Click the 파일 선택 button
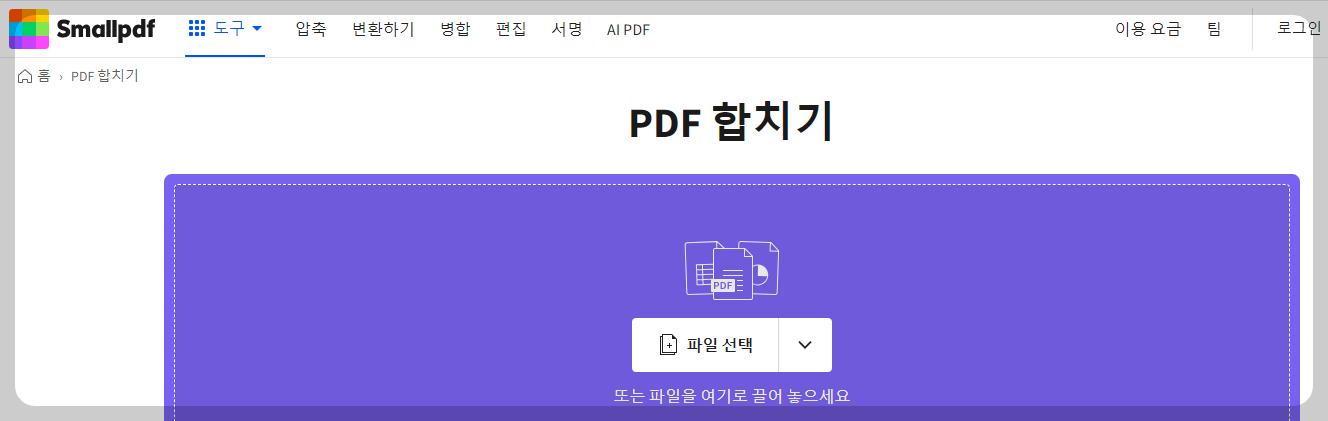1328x421 pixels. pos(705,345)
